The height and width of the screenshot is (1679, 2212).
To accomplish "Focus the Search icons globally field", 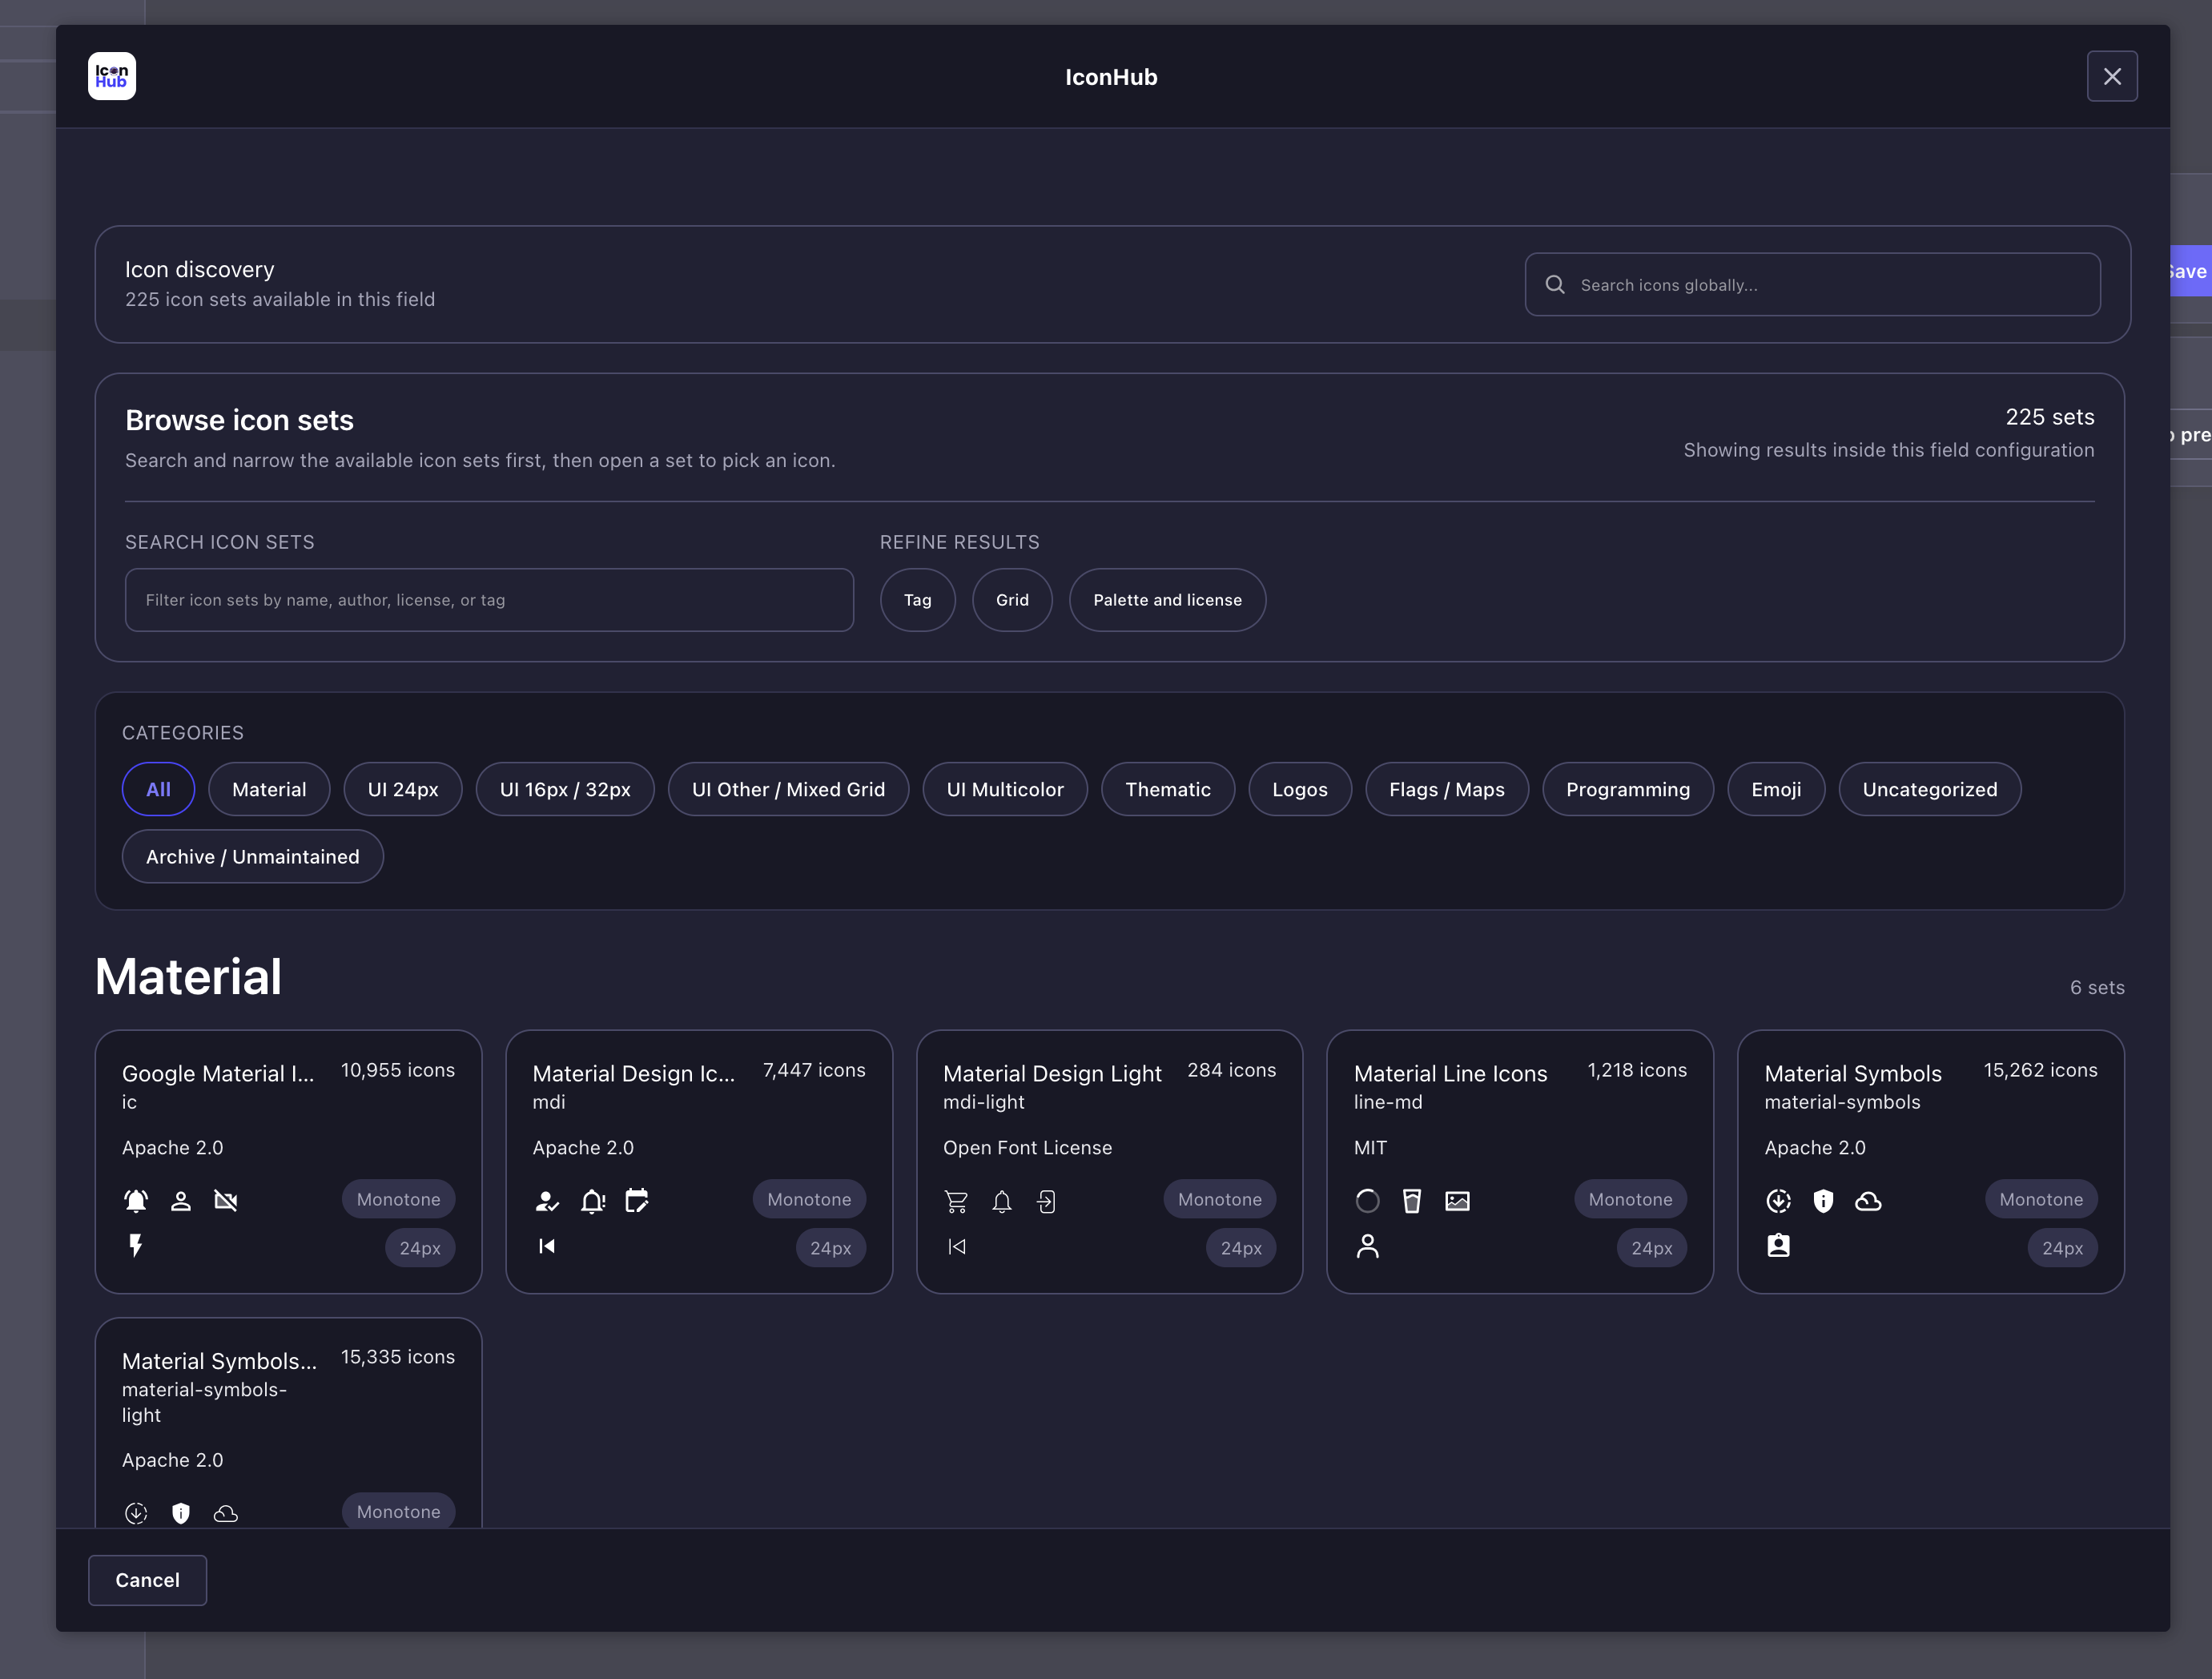I will point(1812,285).
